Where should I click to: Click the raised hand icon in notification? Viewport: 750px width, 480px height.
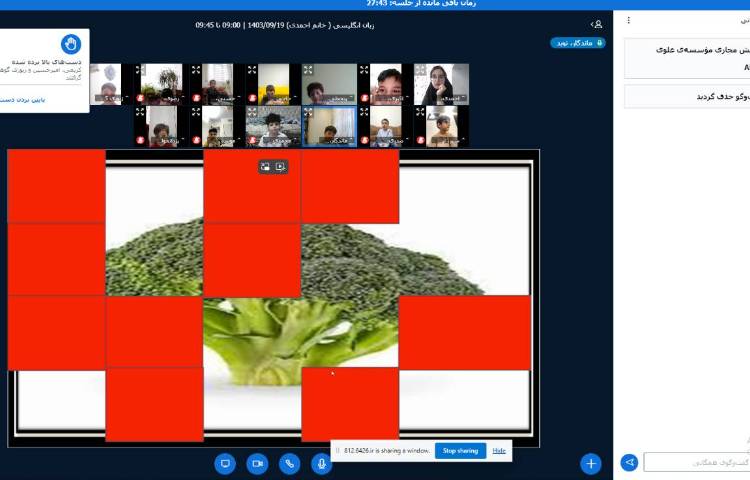70,43
